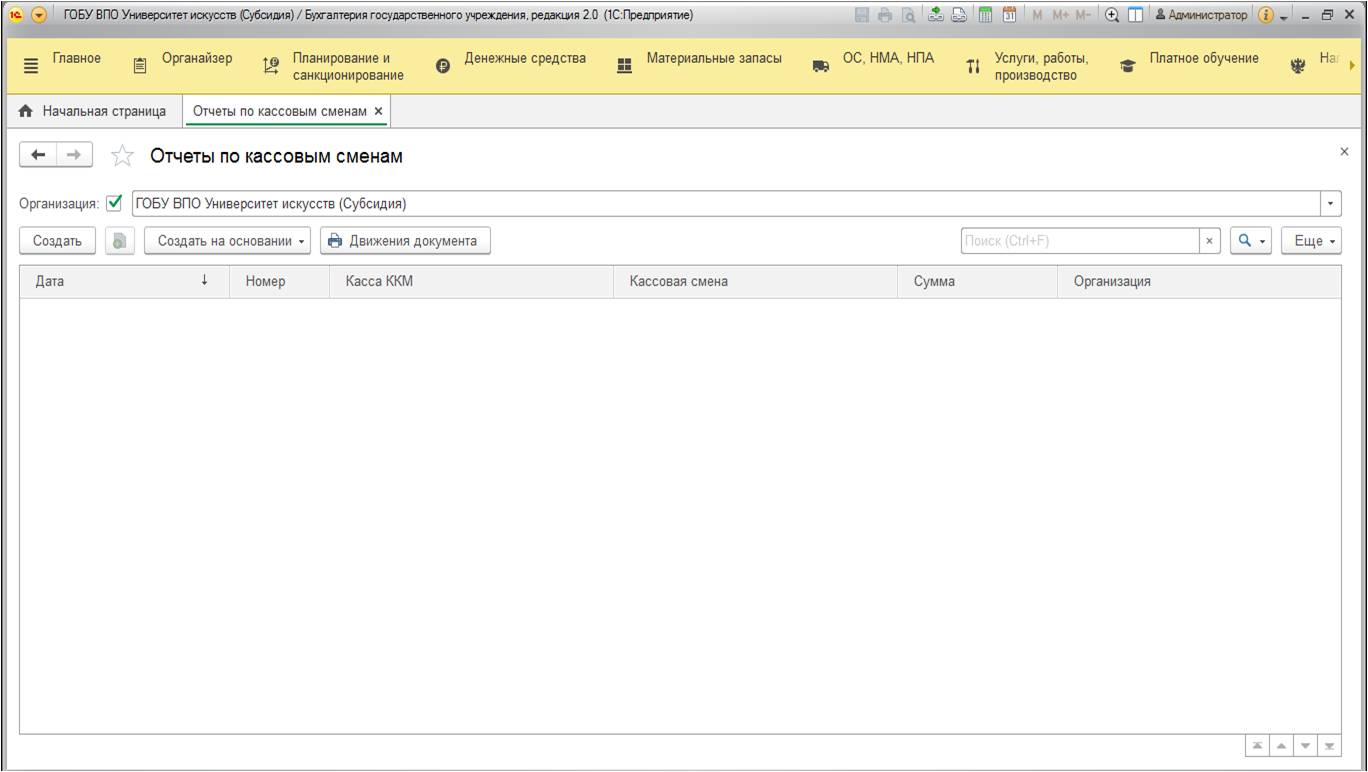Click the Движения документа button
The height and width of the screenshot is (772, 1368).
pos(405,241)
